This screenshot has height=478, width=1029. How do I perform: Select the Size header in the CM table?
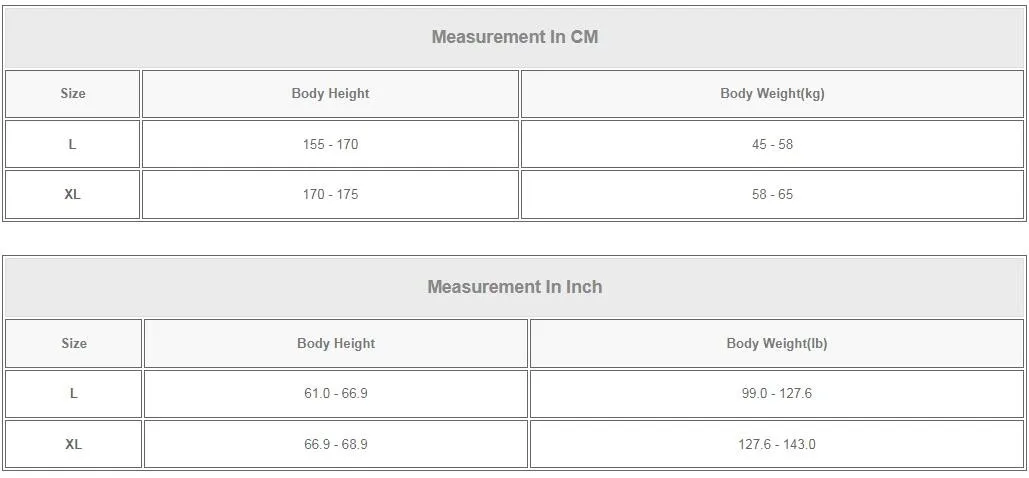click(x=73, y=94)
